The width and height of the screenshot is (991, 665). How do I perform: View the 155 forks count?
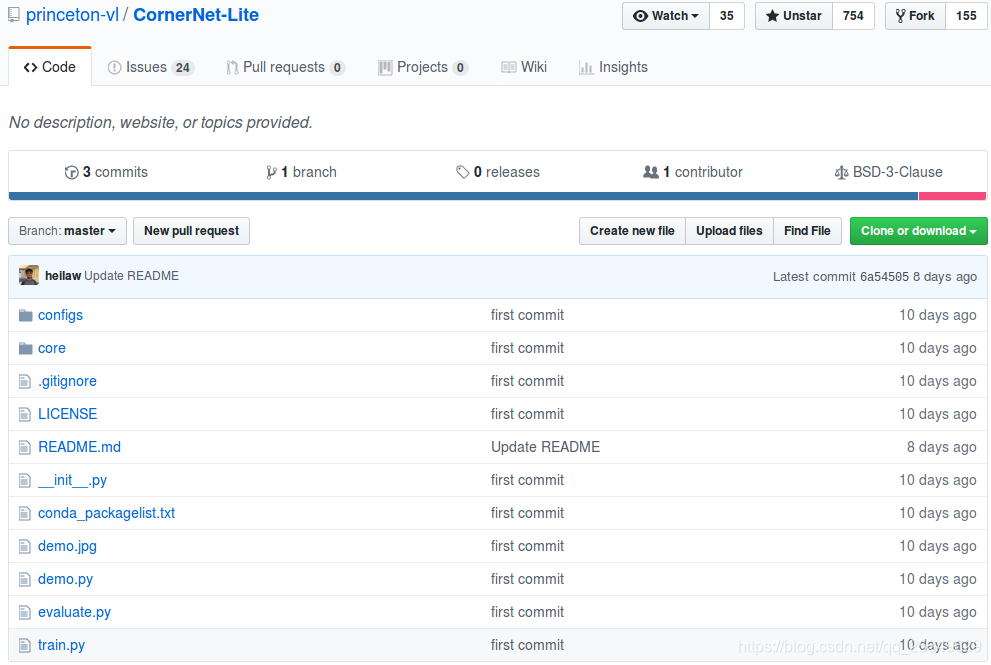(x=966, y=16)
